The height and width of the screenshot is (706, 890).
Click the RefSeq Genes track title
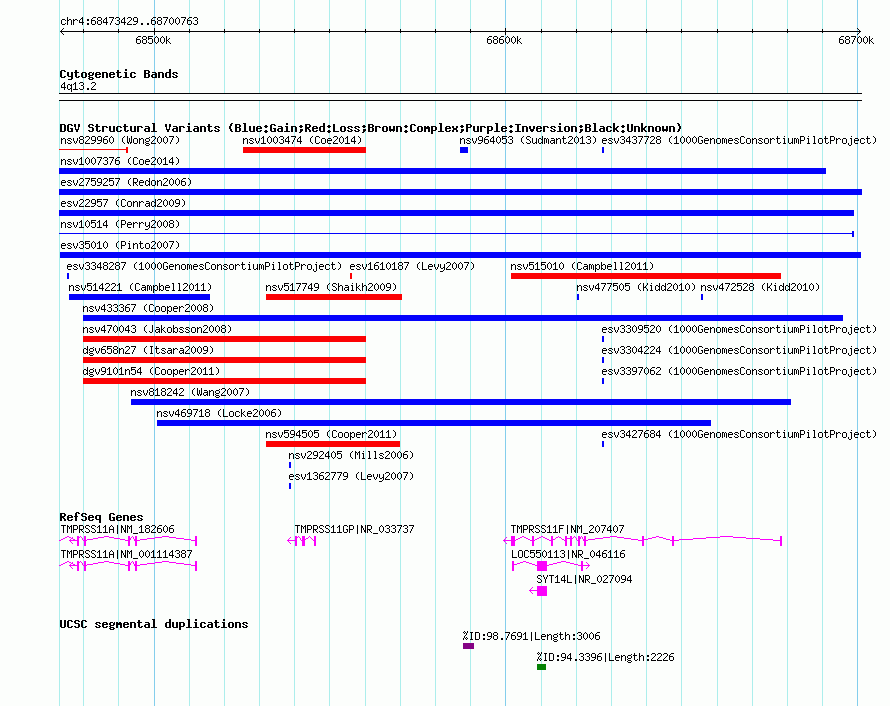101,517
